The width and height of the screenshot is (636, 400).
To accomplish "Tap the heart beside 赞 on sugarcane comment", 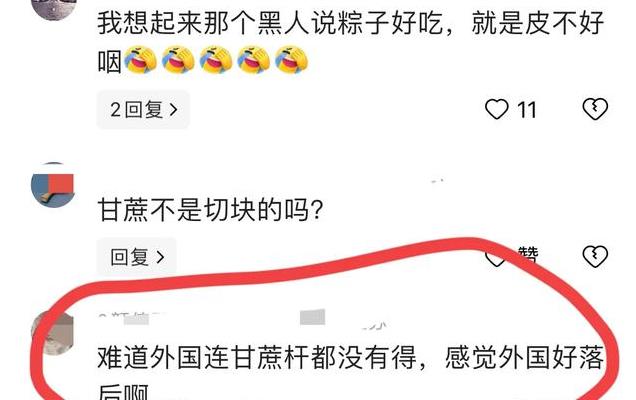I will [495, 257].
